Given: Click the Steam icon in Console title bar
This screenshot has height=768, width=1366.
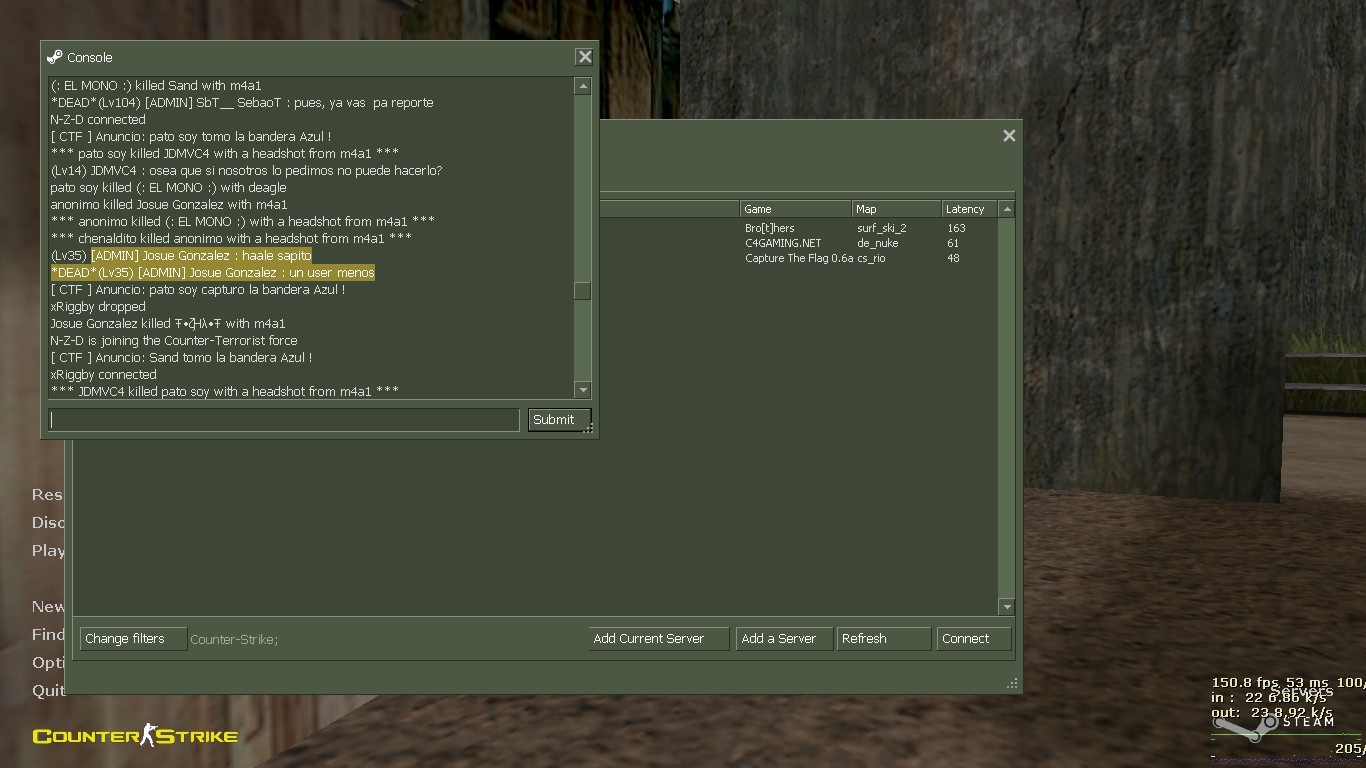Looking at the screenshot, I should (x=55, y=57).
